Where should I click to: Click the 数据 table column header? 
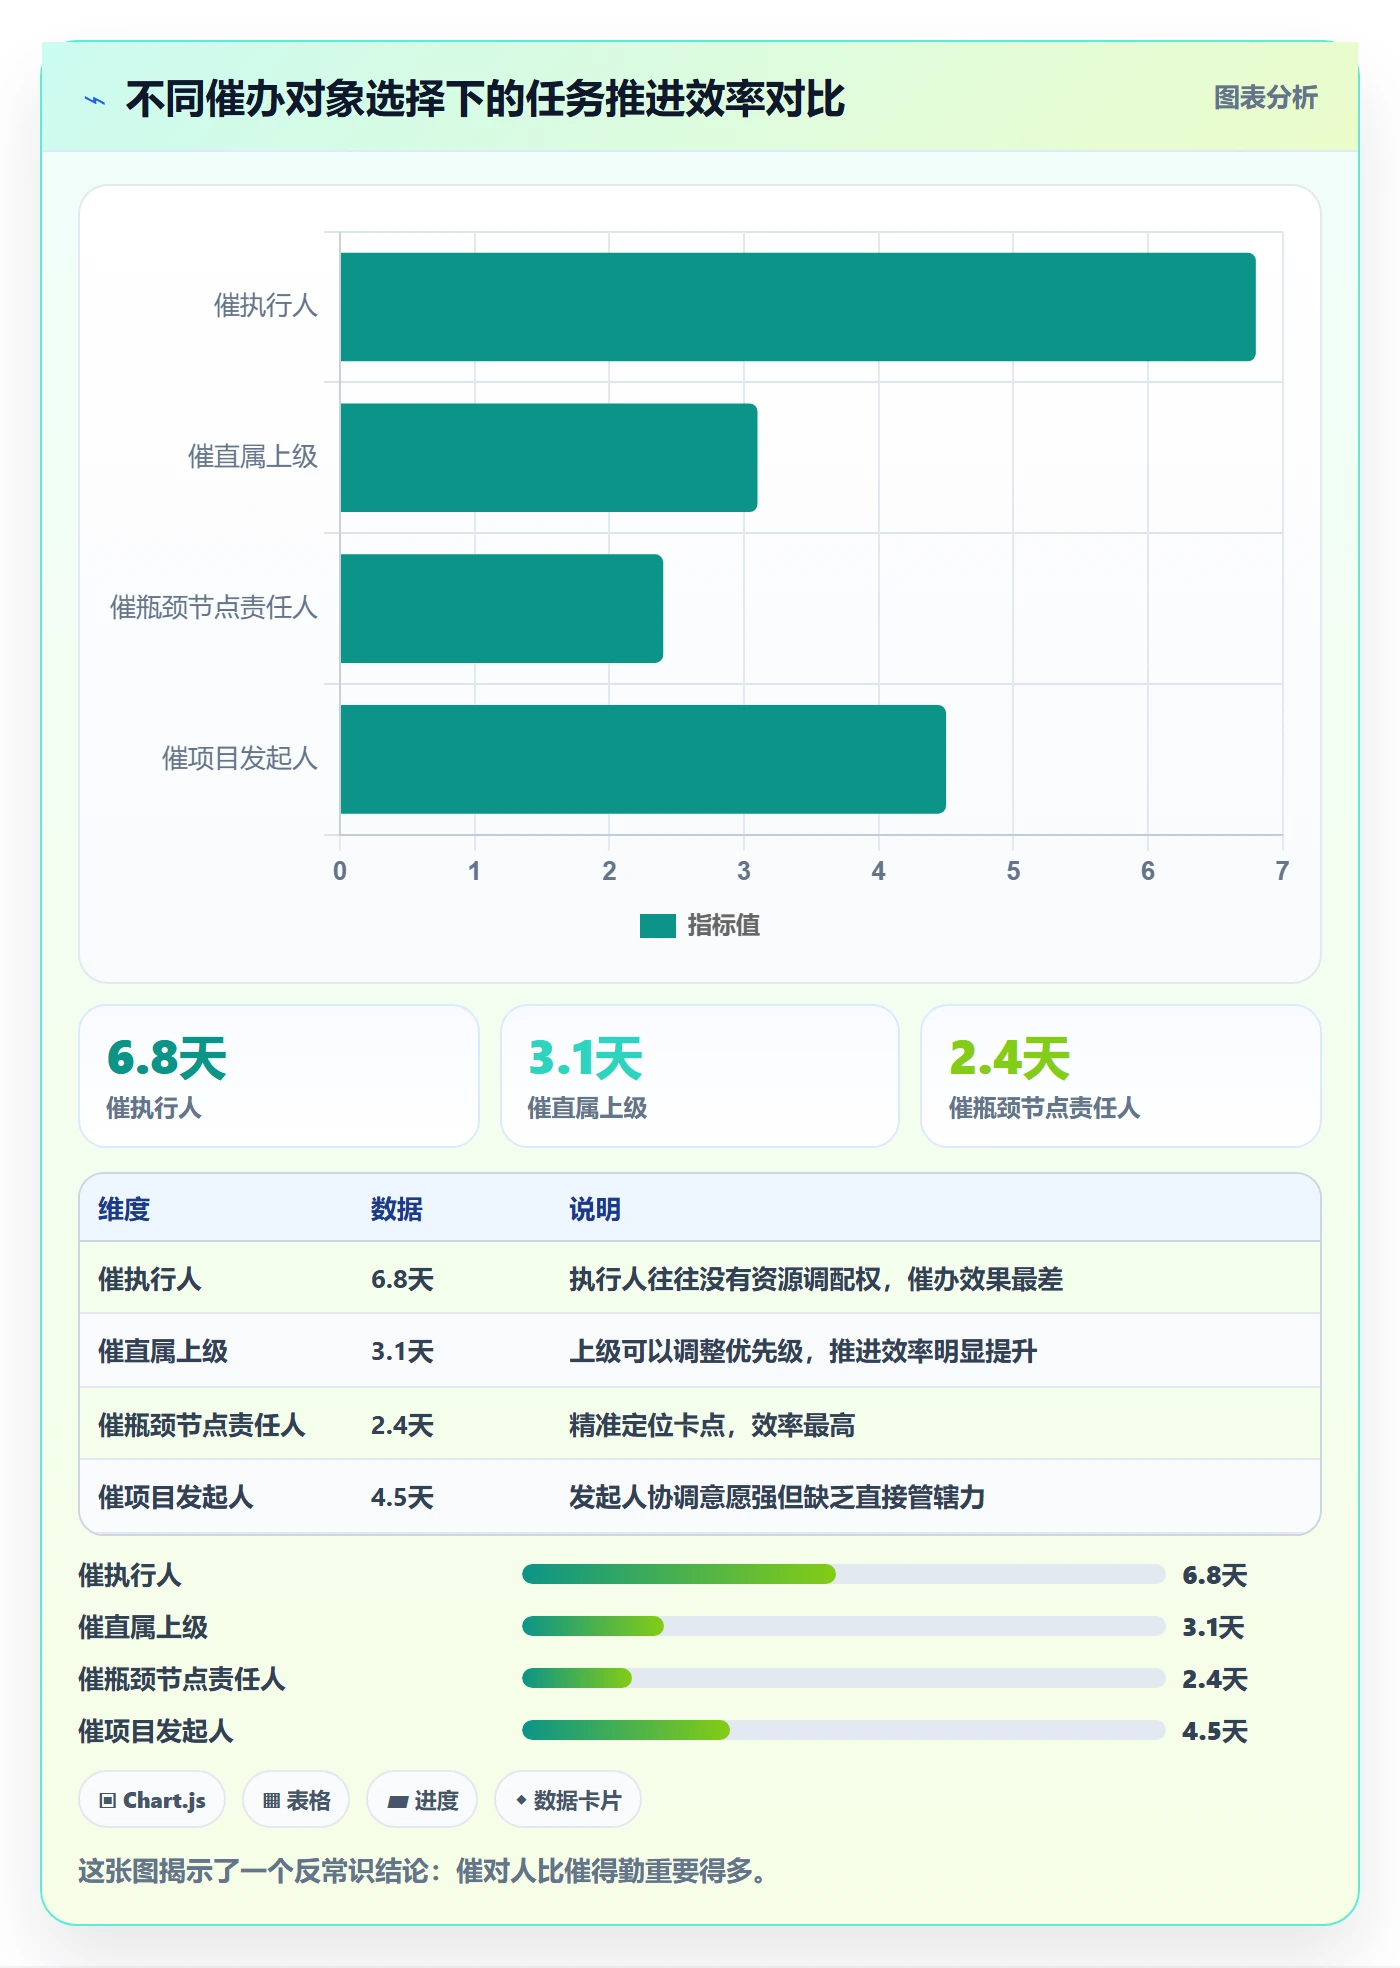coord(397,1209)
